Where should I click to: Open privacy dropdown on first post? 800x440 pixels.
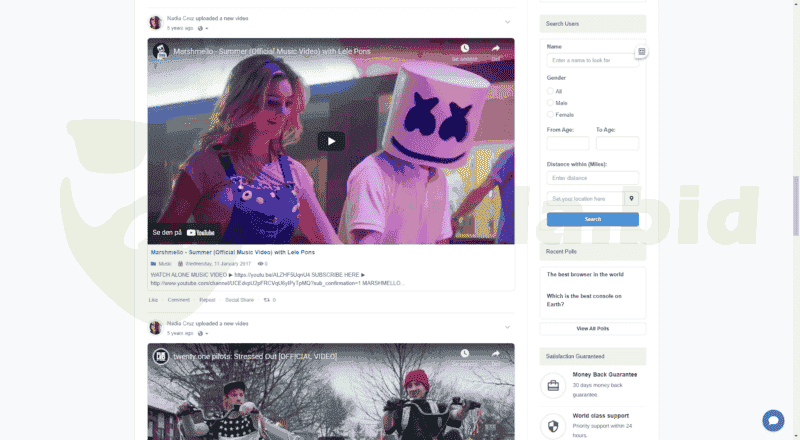click(x=203, y=28)
